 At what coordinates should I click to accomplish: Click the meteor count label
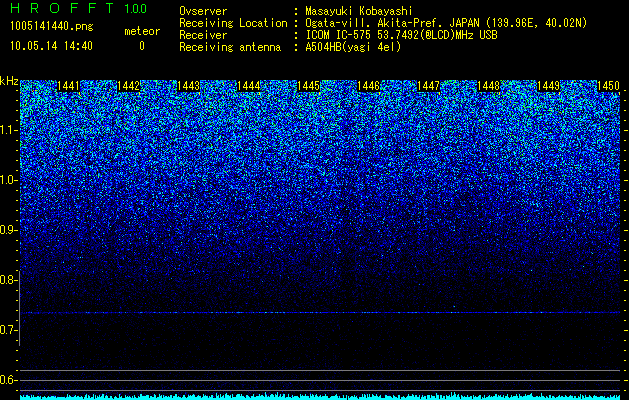coord(142,31)
